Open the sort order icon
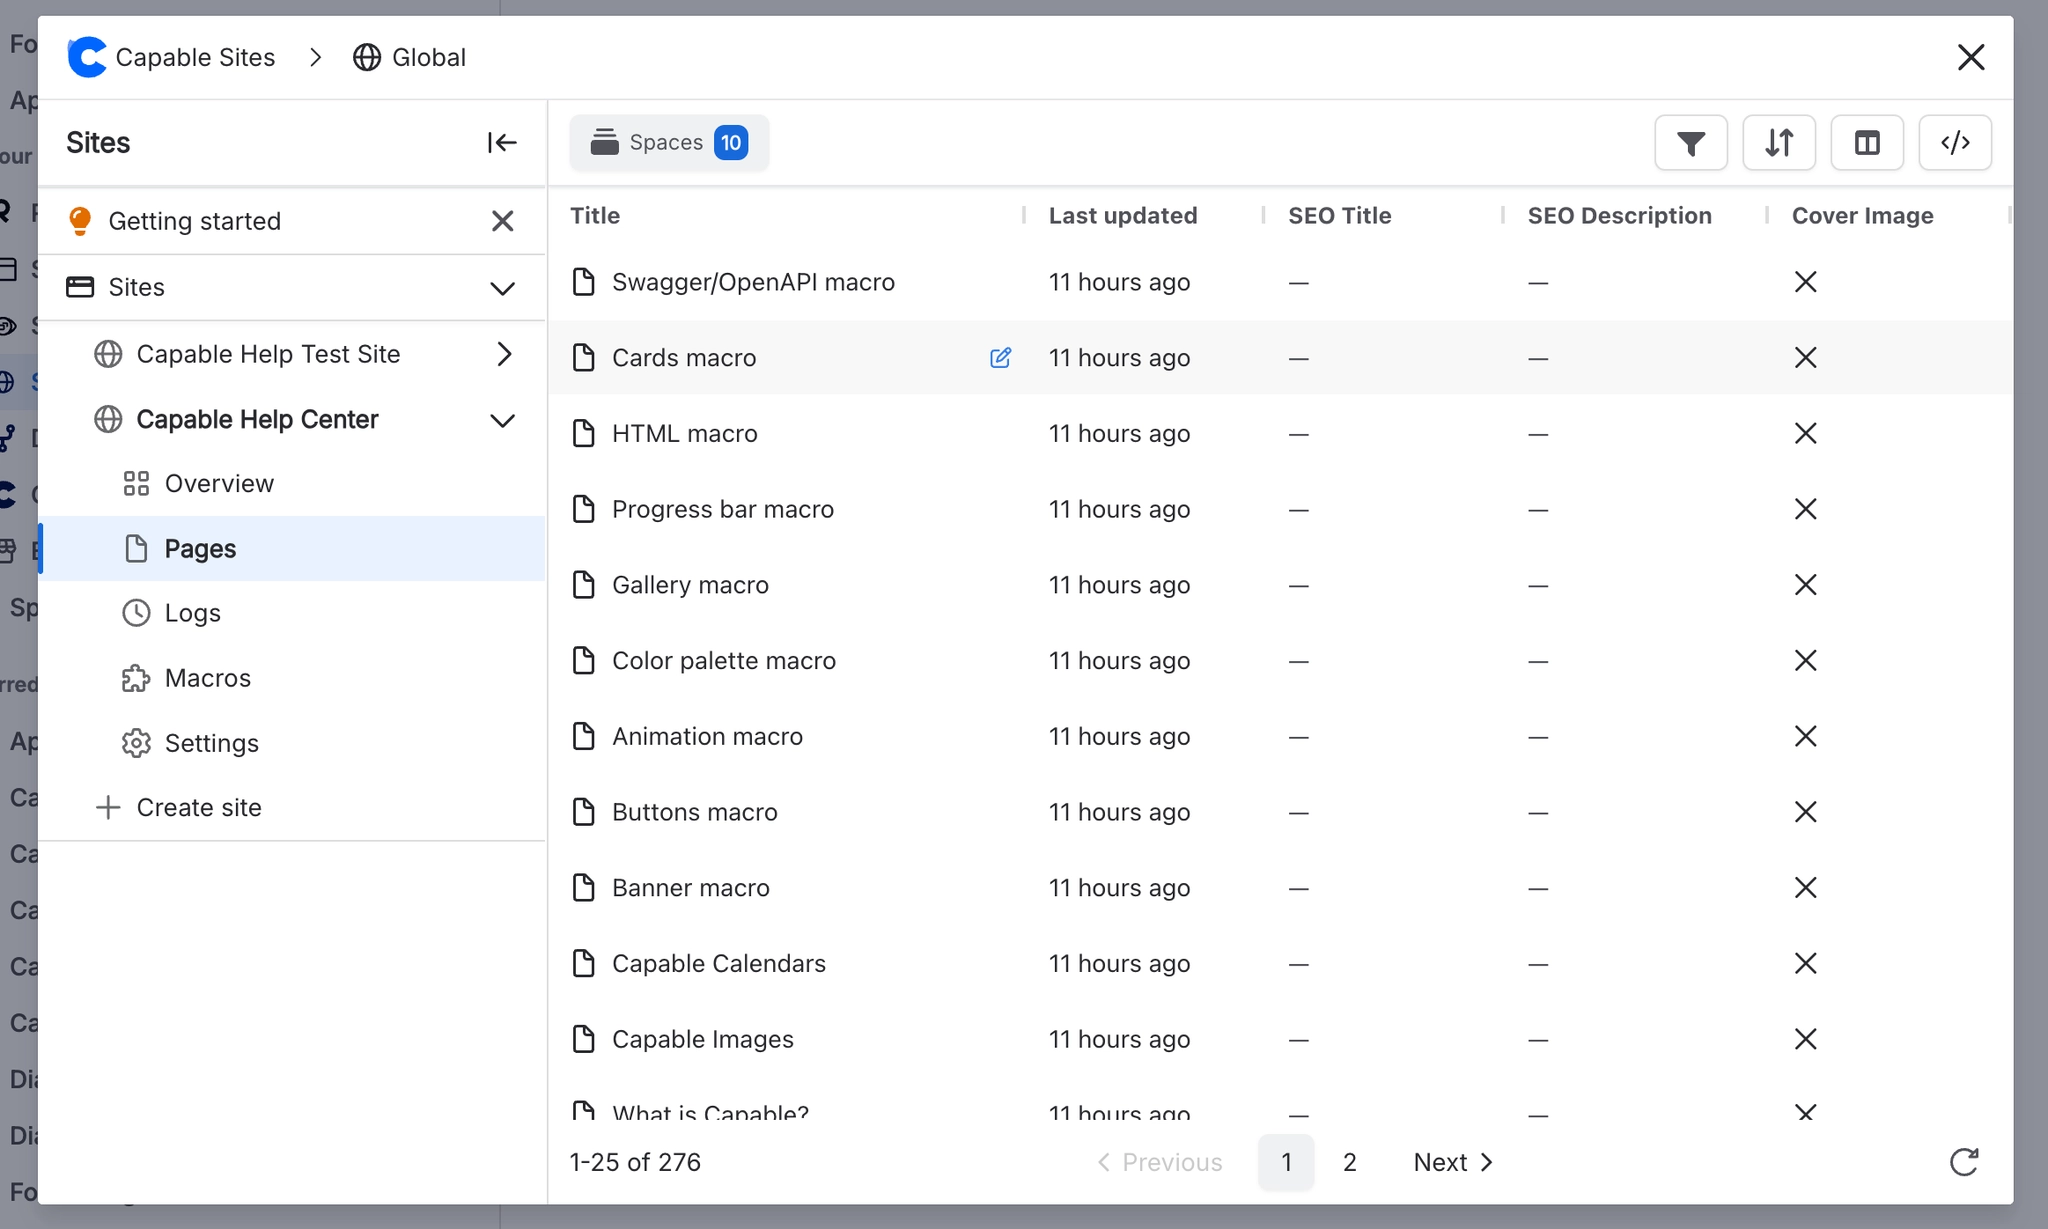This screenshot has width=2048, height=1229. click(x=1778, y=143)
